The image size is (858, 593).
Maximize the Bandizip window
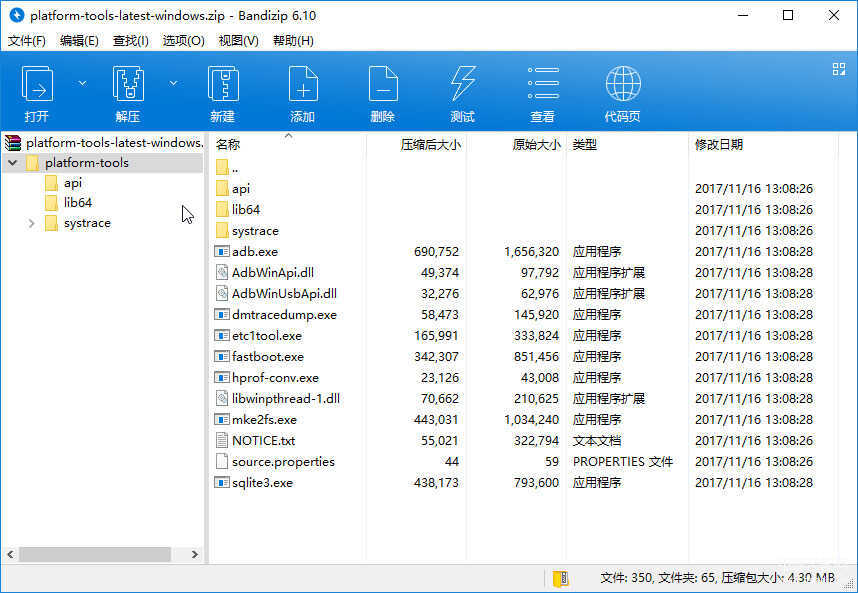coord(788,15)
